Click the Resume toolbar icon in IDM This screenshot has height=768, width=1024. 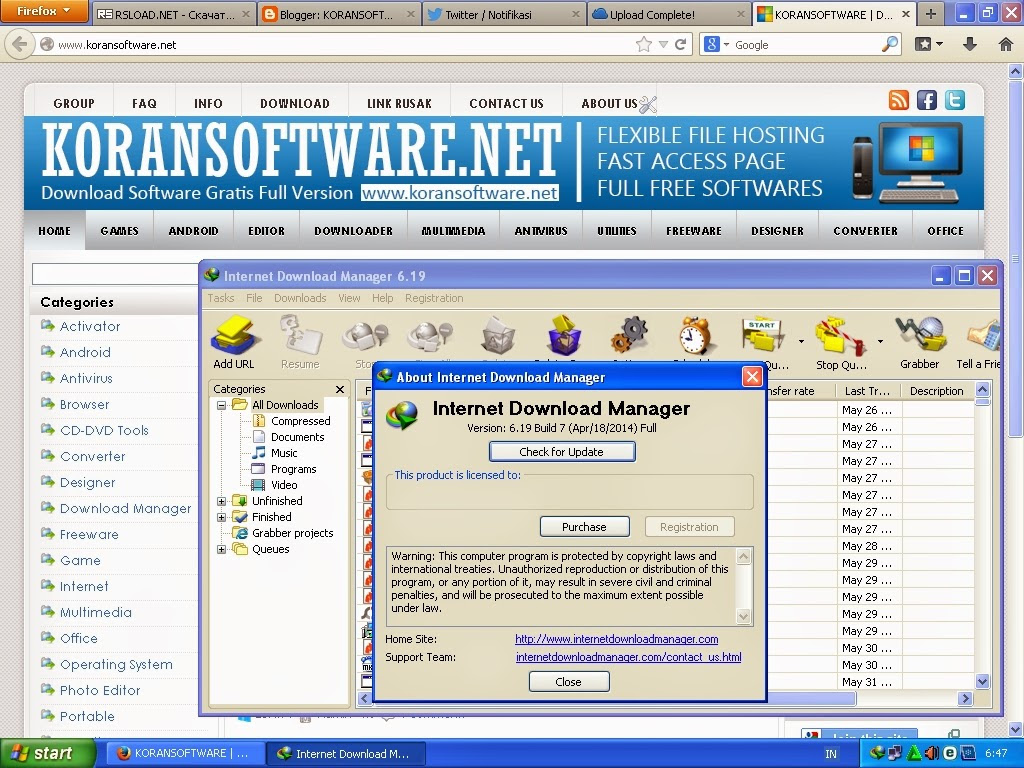pos(300,343)
